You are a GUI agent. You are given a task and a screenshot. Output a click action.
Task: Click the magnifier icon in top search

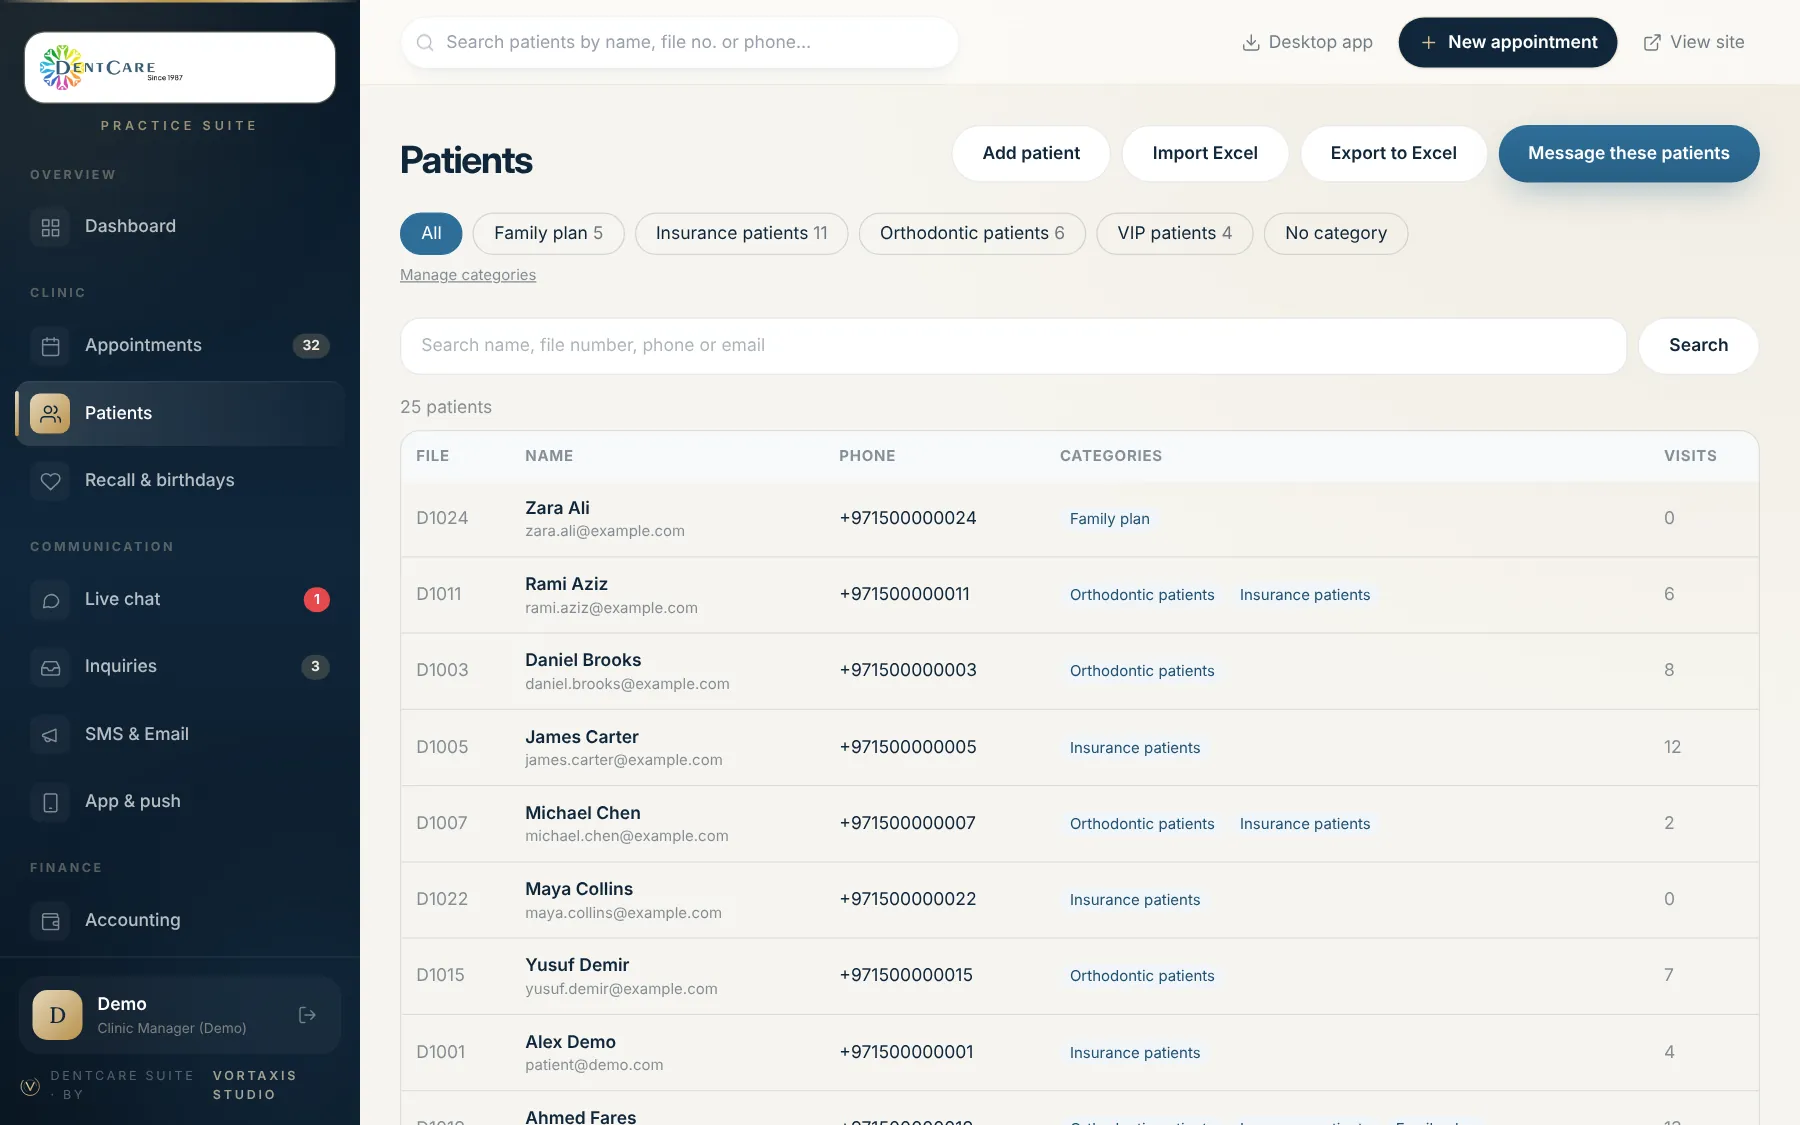pyautogui.click(x=425, y=42)
